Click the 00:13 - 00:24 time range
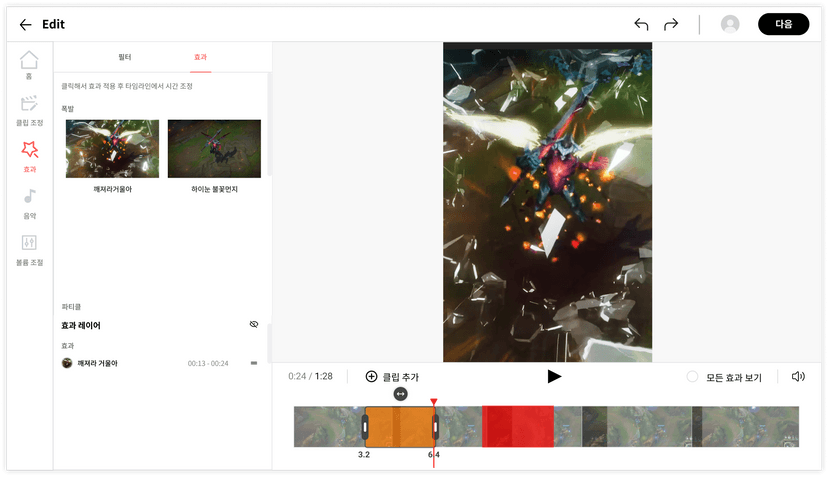Viewport: 828px width, 477px height. [x=208, y=363]
